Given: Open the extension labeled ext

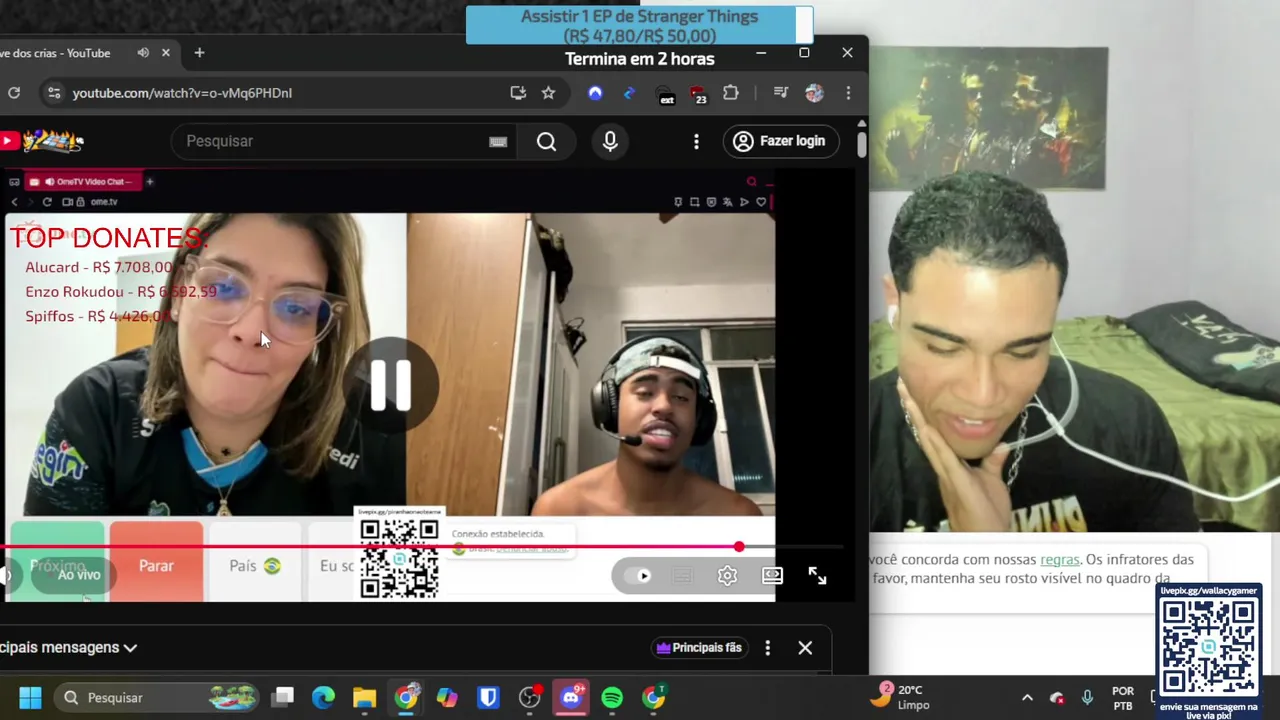Looking at the screenshot, I should tap(666, 94).
